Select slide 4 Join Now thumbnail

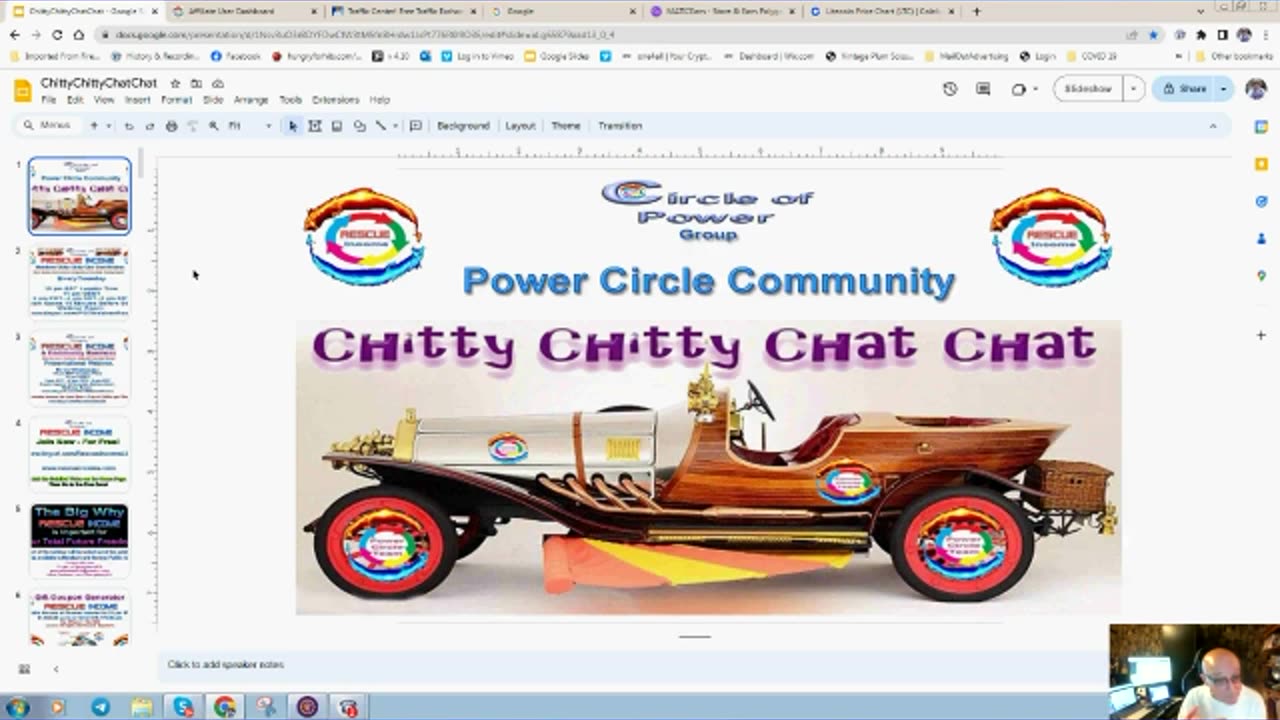[79, 454]
